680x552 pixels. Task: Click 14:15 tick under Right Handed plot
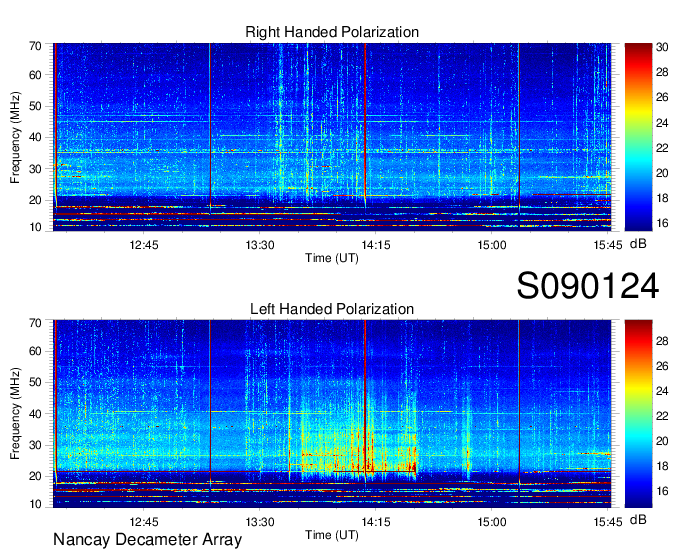[x=376, y=245]
